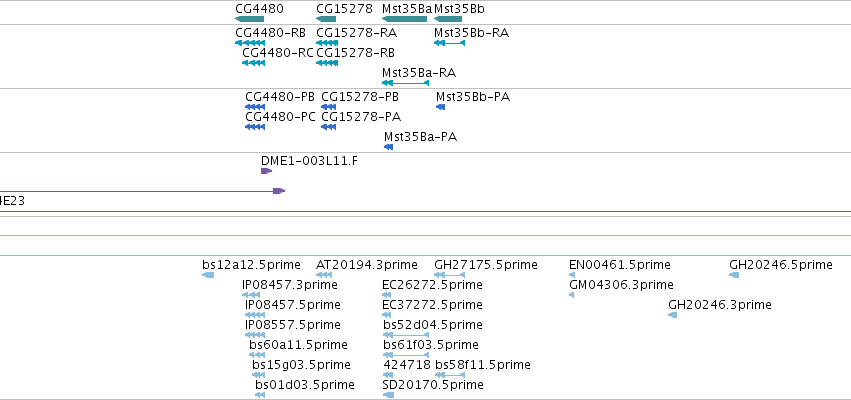Select the CG4480-PC protein glyph
The image size is (851, 400).
(255, 127)
